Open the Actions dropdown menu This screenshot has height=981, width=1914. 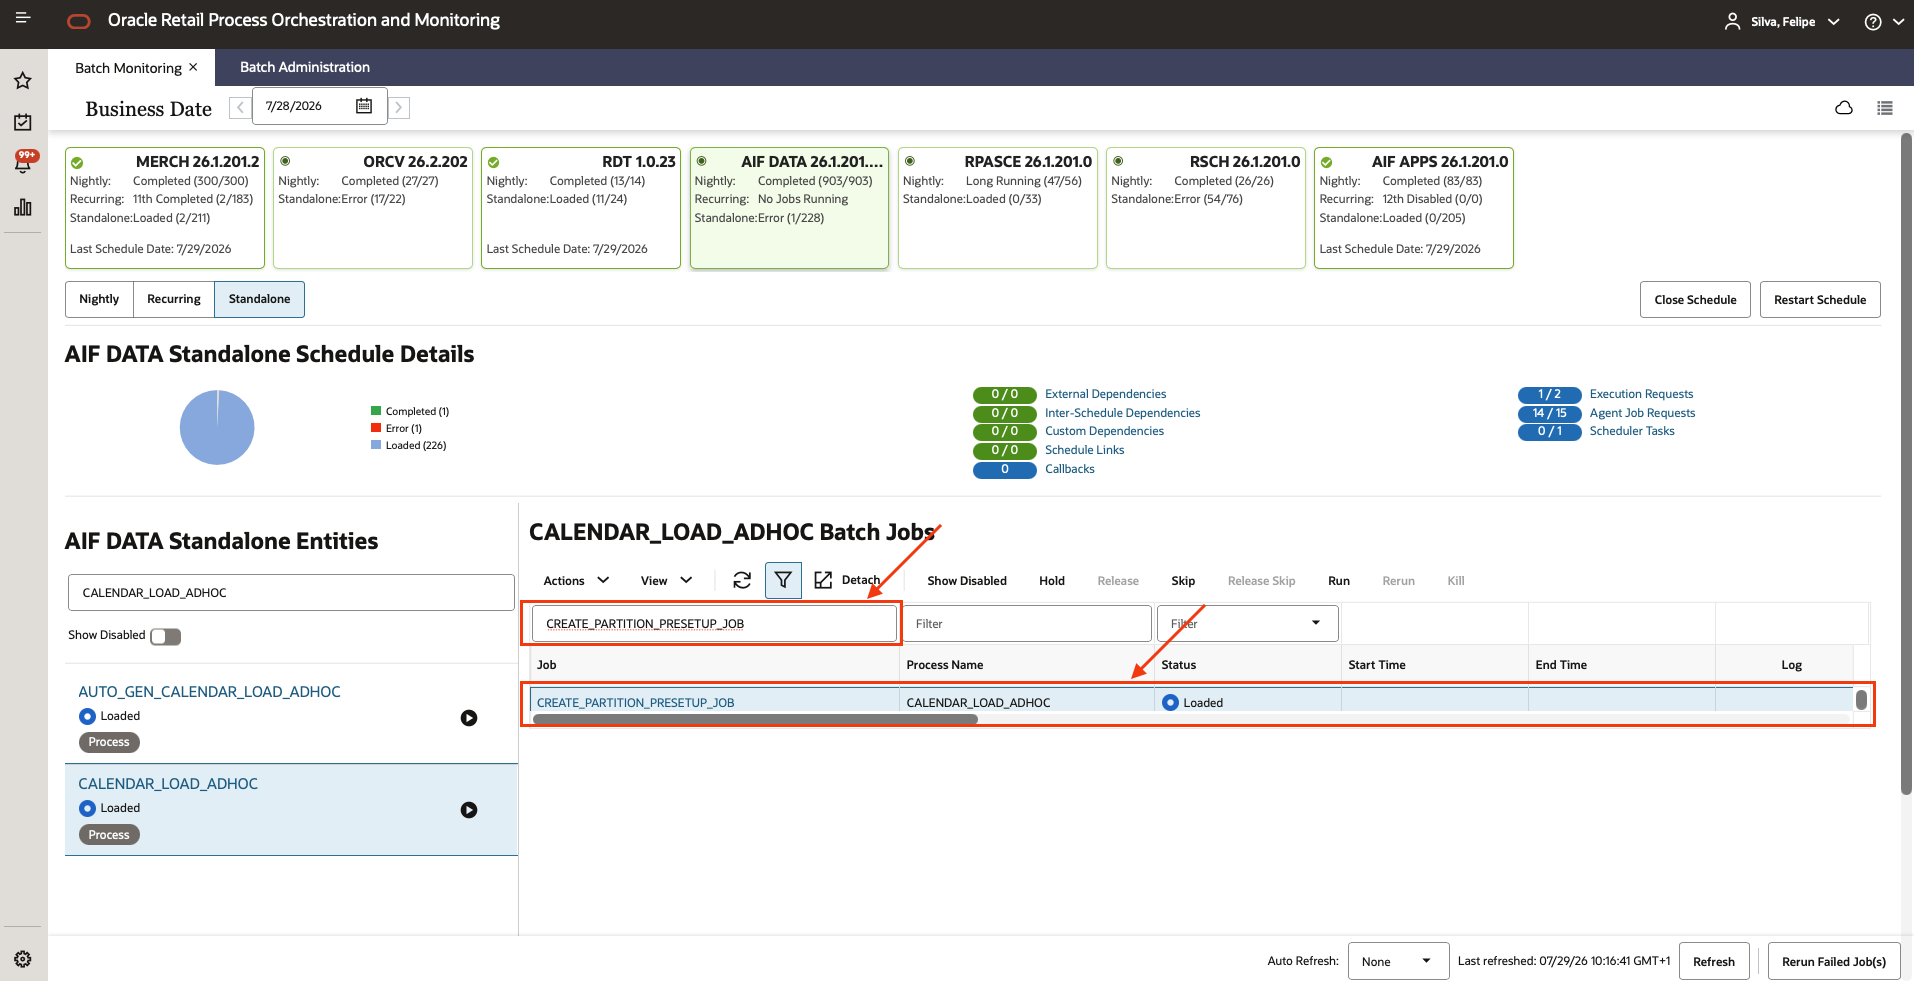tap(576, 581)
